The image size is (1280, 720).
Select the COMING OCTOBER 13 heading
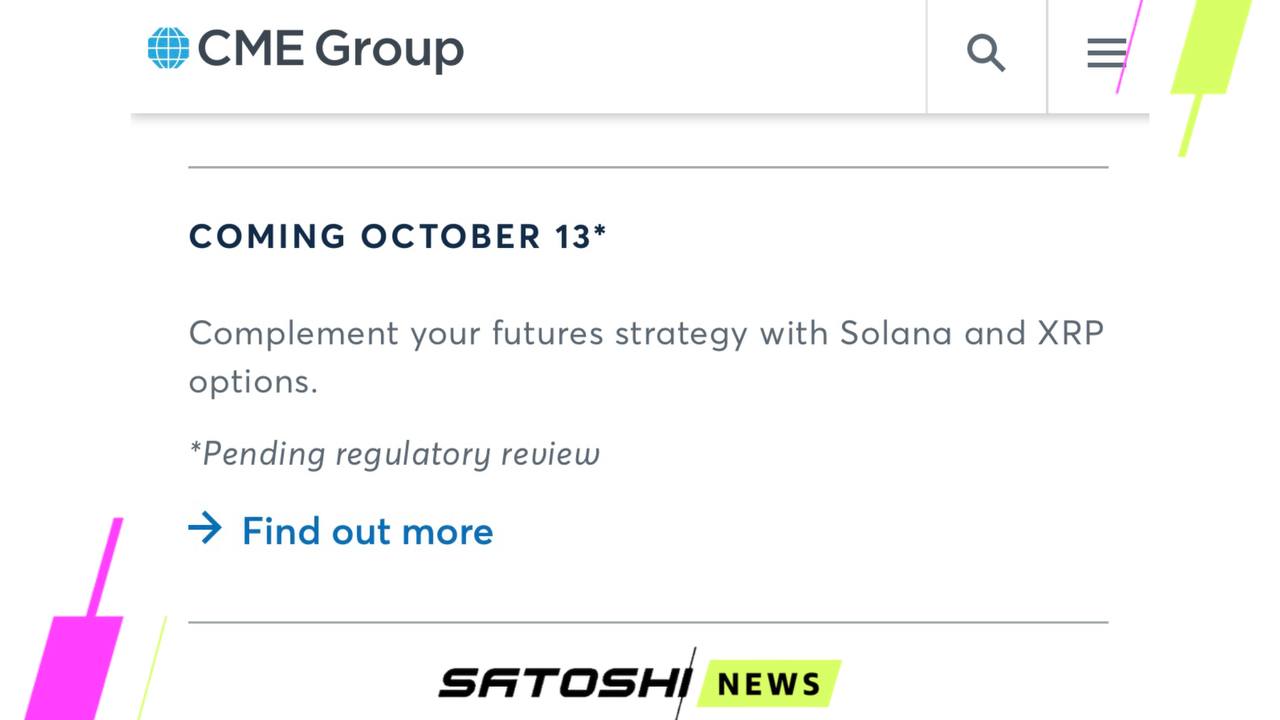(x=397, y=236)
